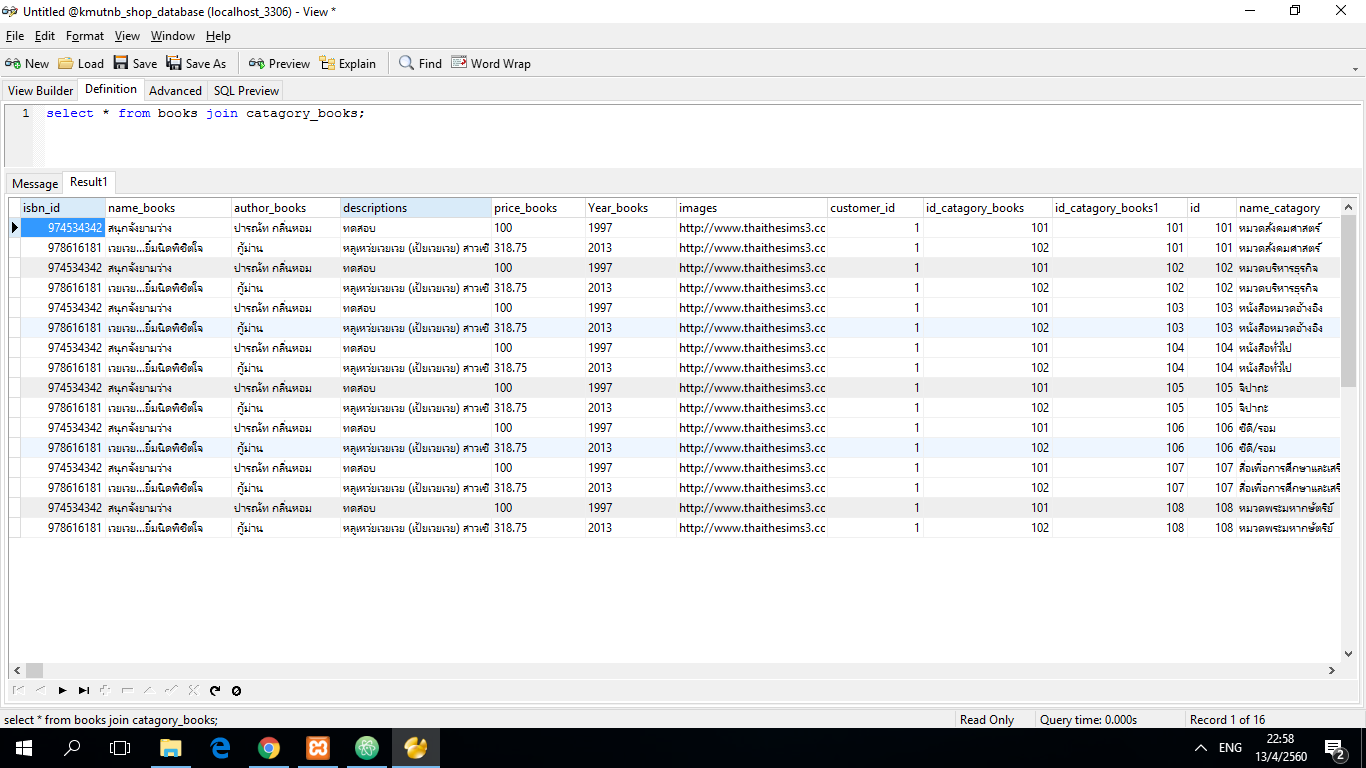Click the Explain toolbar button
Screen dimensions: 1366x768
coord(348,63)
